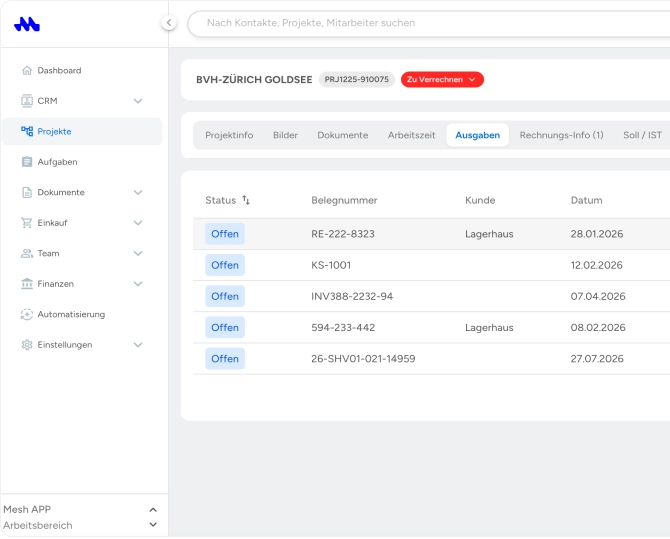Expand the Einstellungen section chevron
The image size is (670, 539).
(x=138, y=345)
